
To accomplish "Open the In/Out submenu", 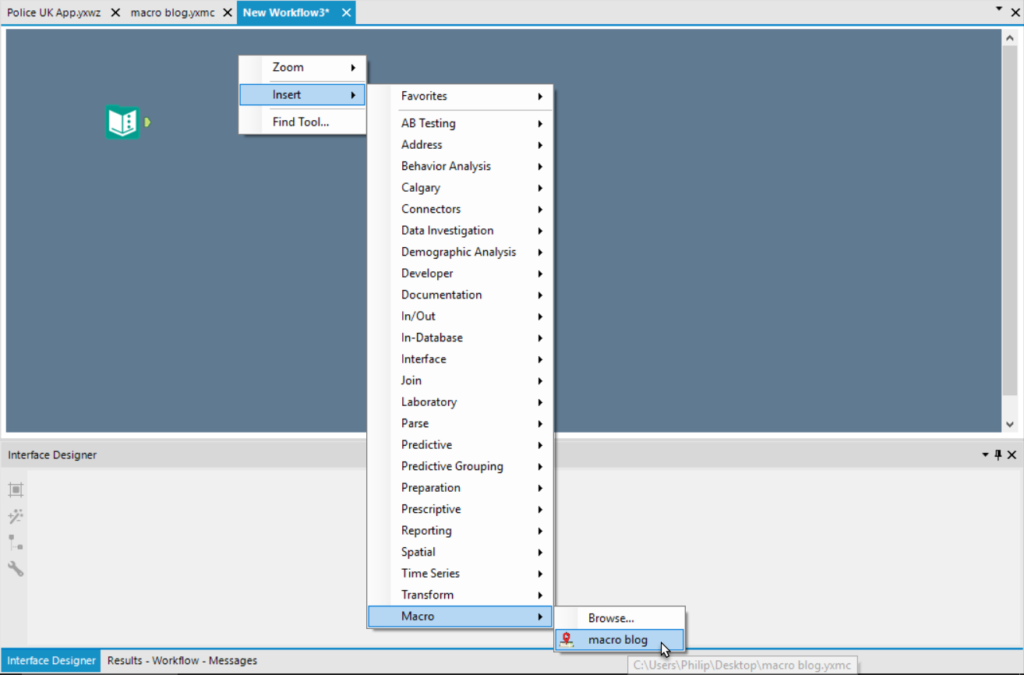I will click(460, 317).
